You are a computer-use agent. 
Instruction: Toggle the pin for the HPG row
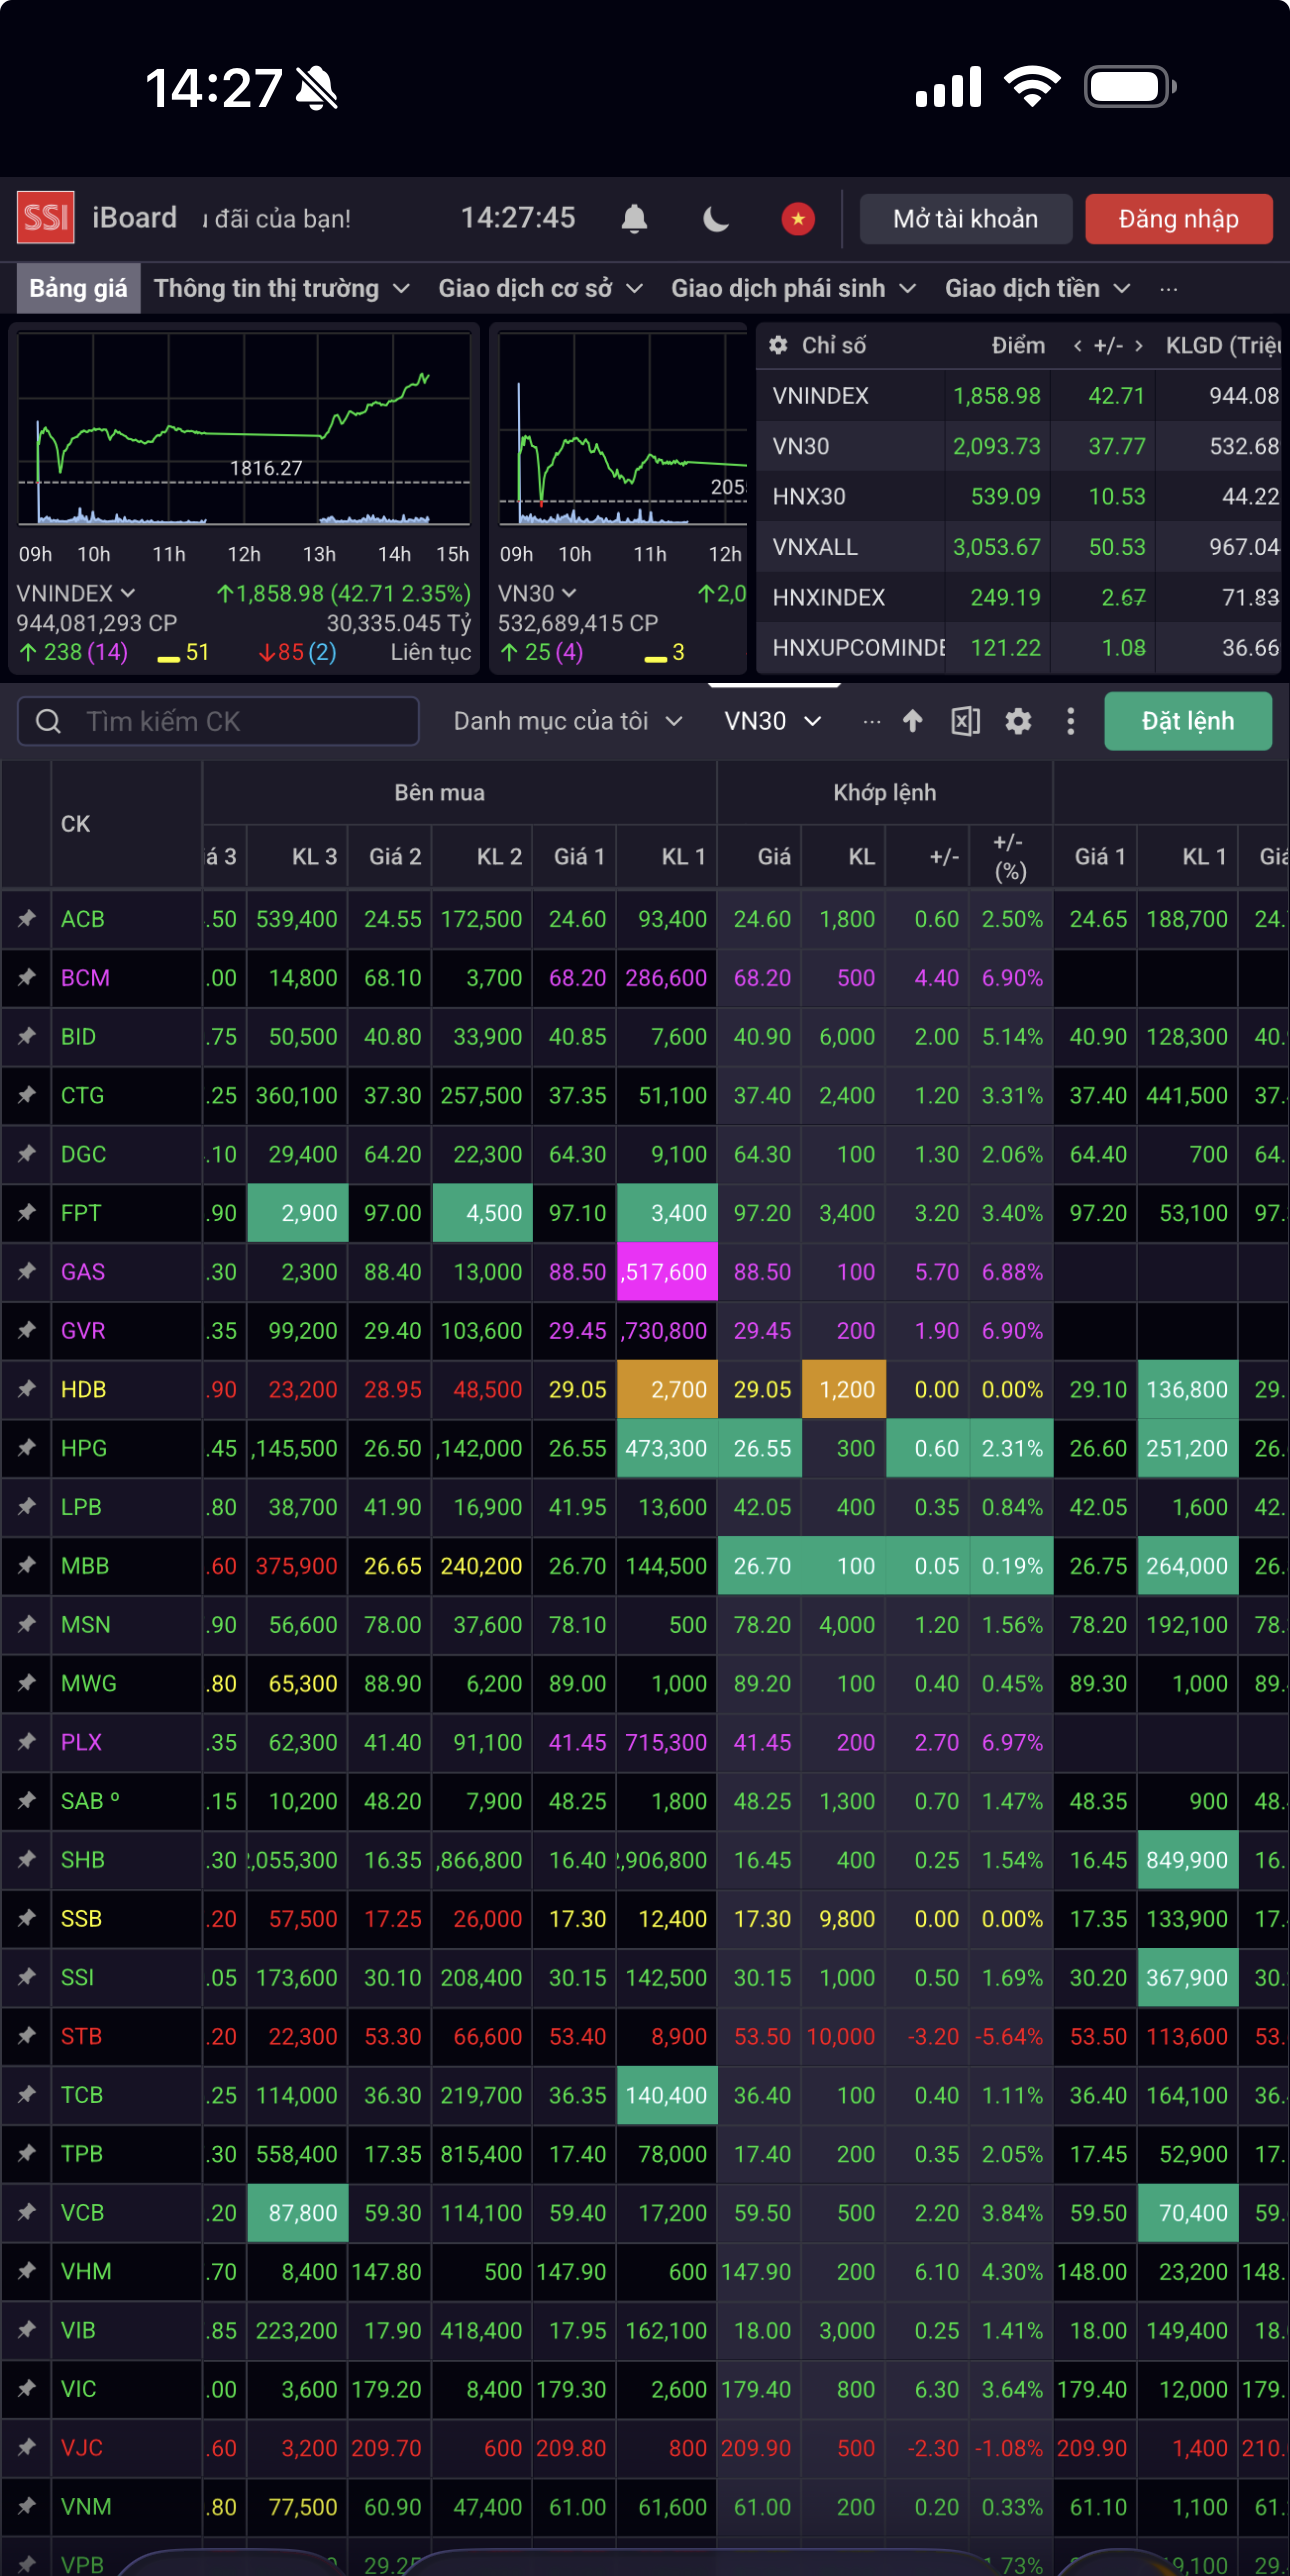(x=27, y=1447)
